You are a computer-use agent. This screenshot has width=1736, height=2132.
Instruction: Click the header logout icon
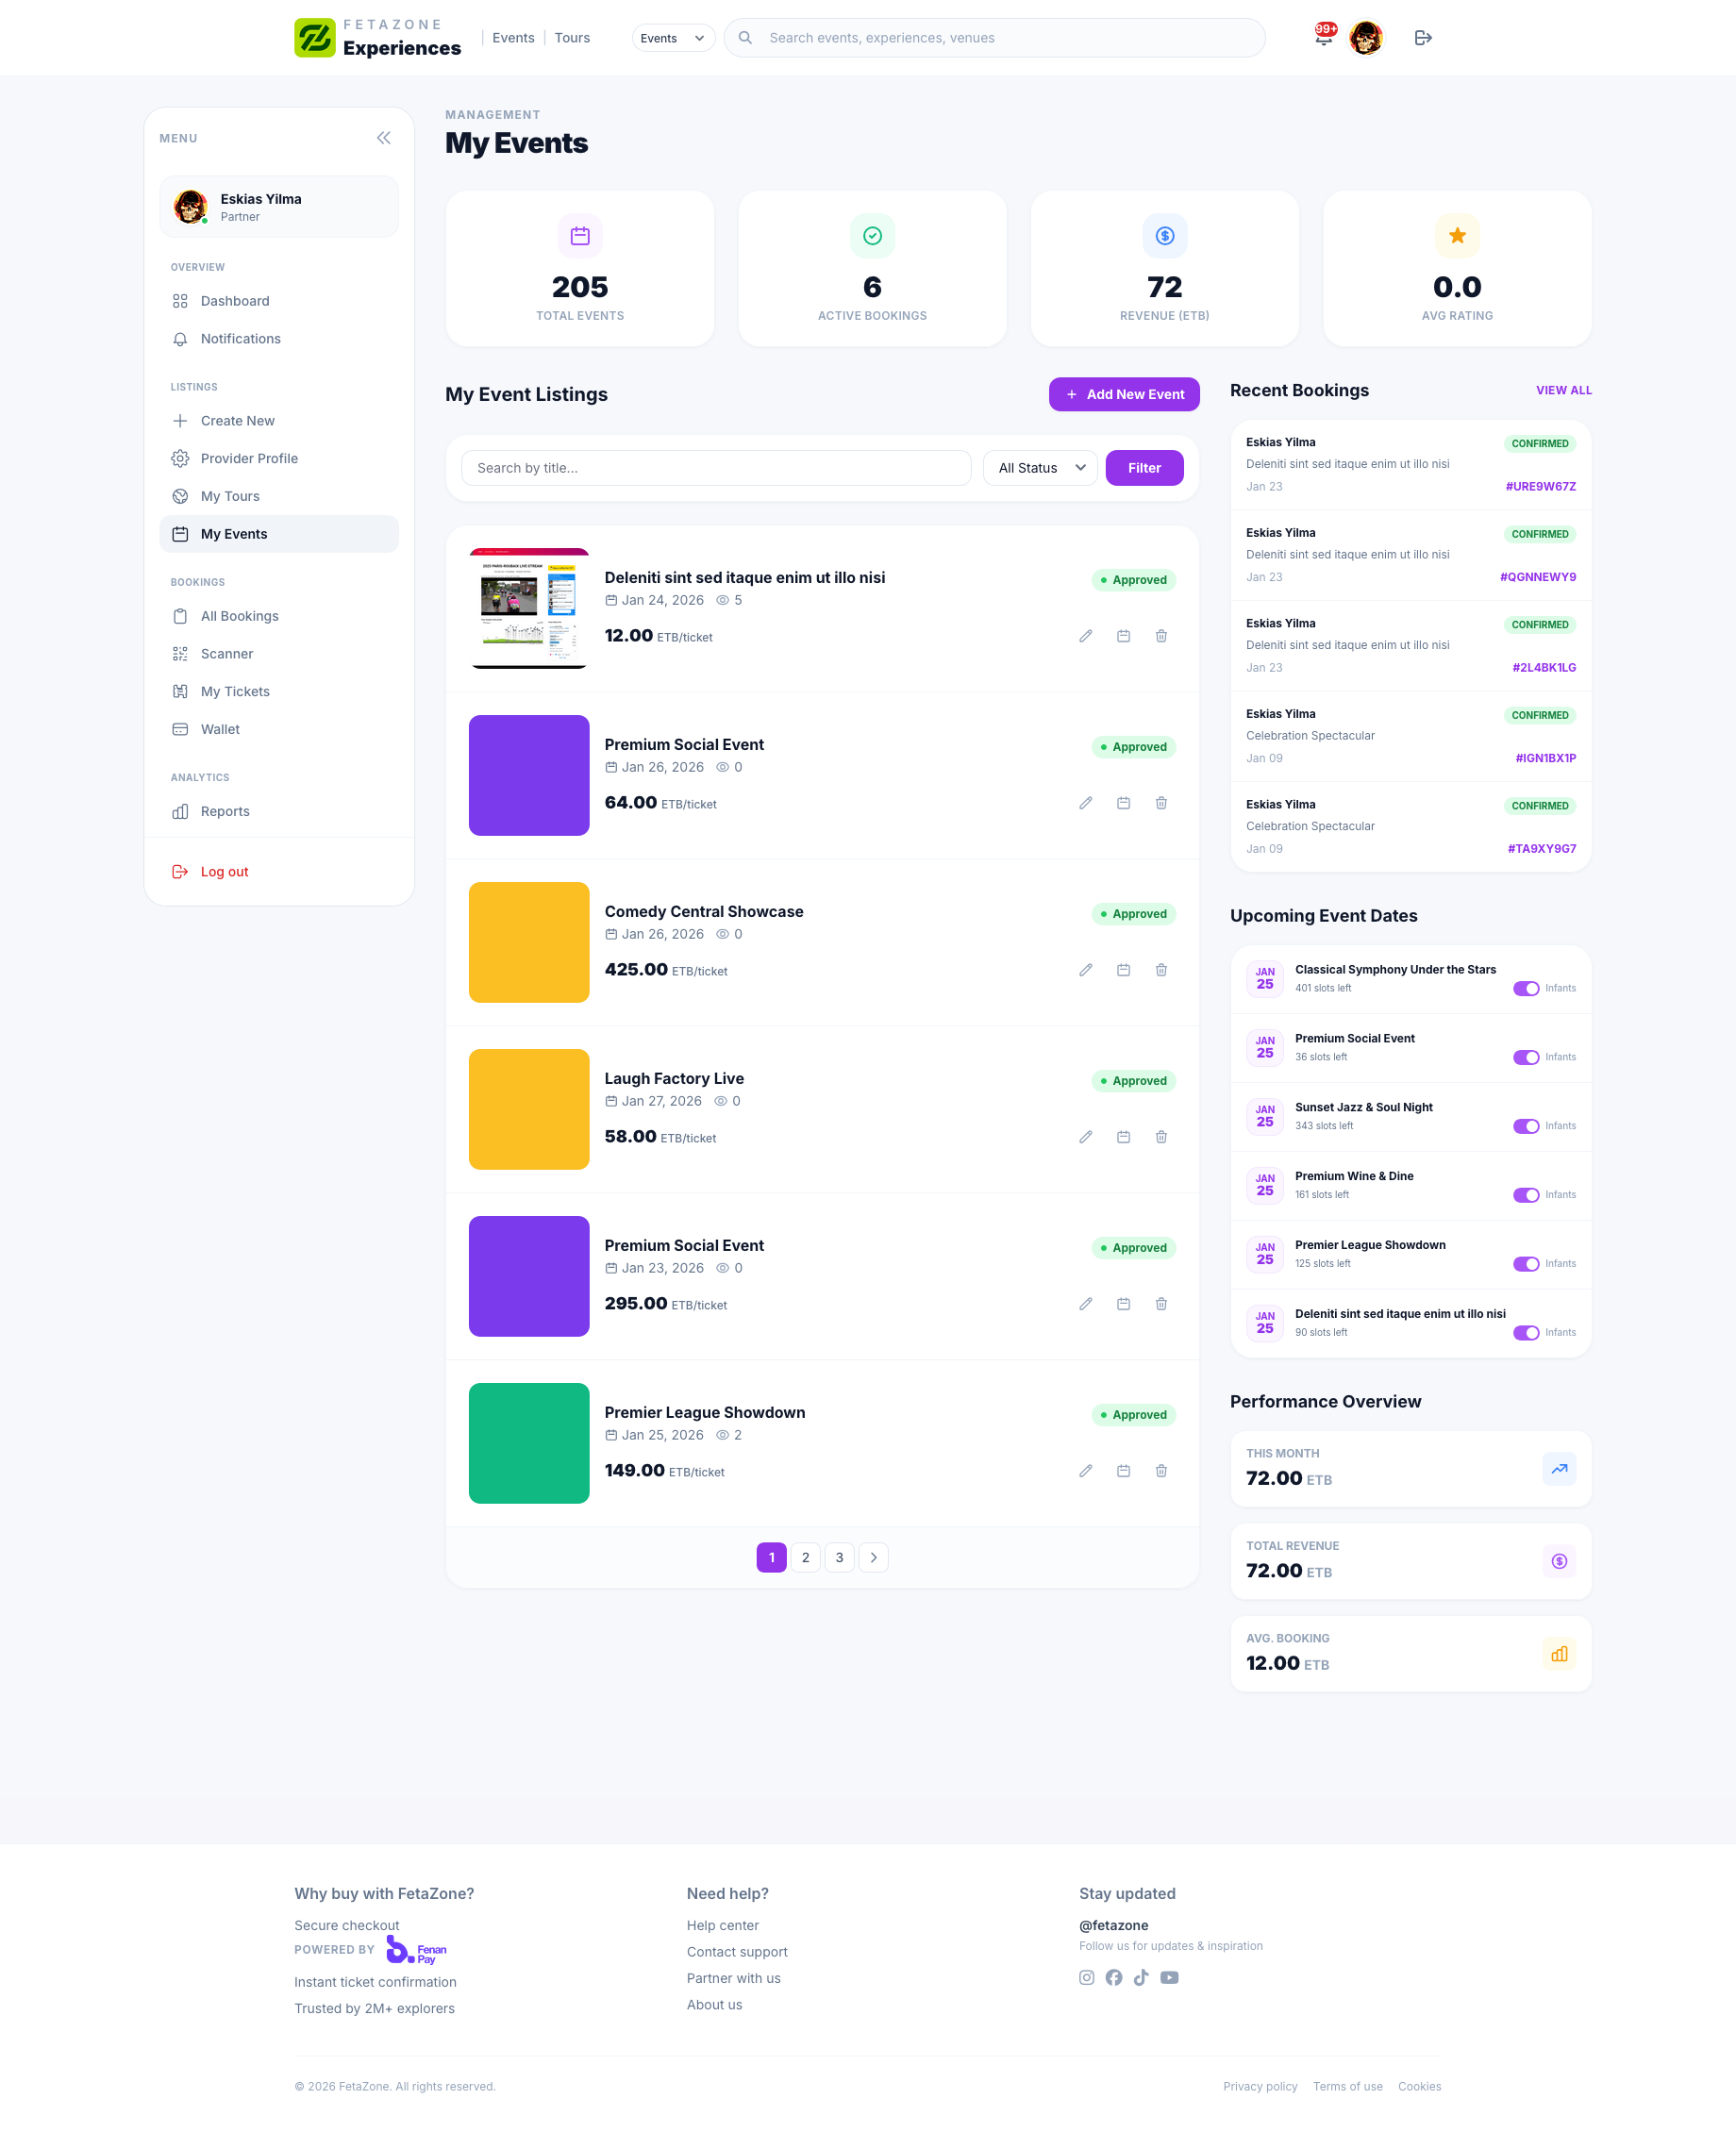coord(1423,38)
